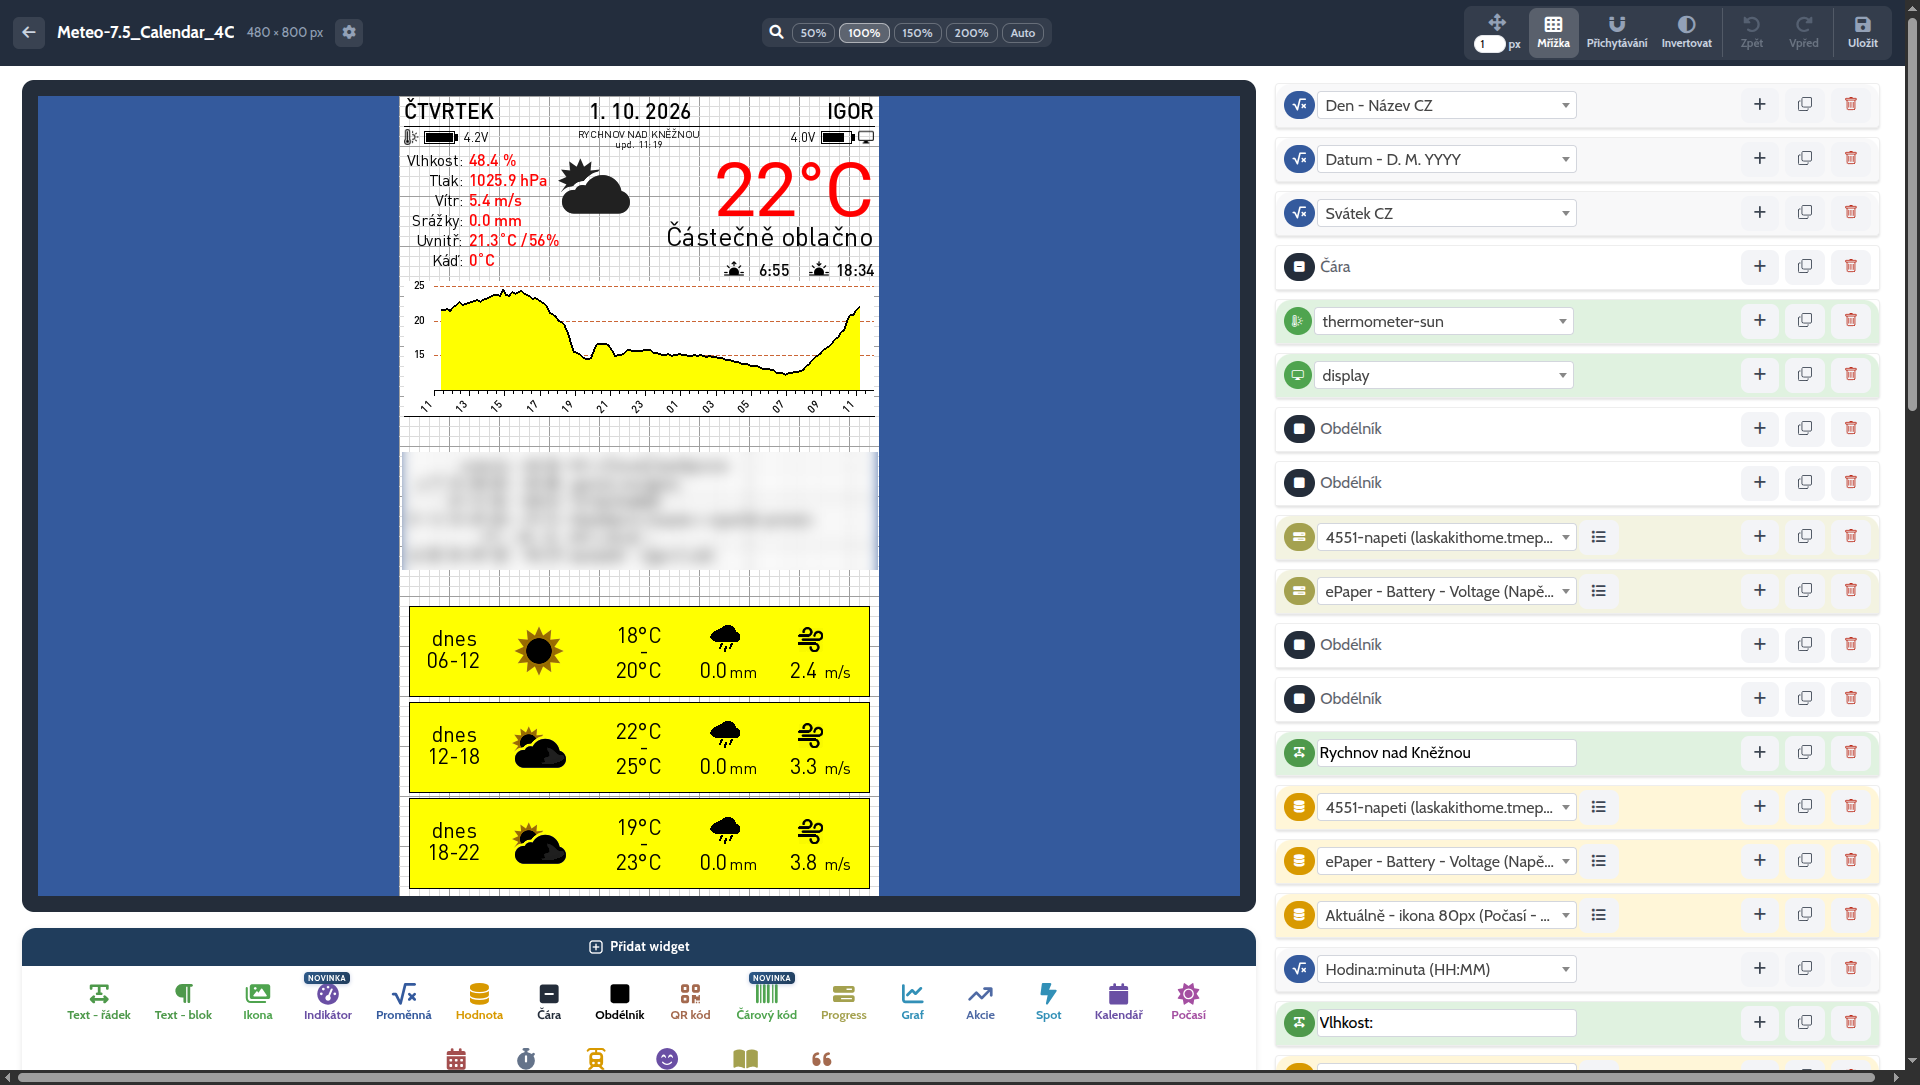Add a Hodnota widget

[x=479, y=1001]
